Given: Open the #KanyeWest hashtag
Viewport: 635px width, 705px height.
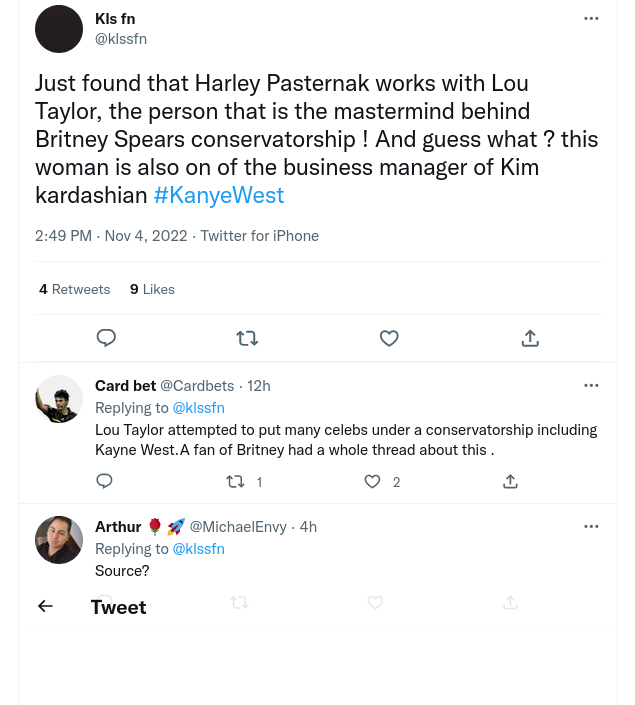Looking at the screenshot, I should pyautogui.click(x=218, y=195).
